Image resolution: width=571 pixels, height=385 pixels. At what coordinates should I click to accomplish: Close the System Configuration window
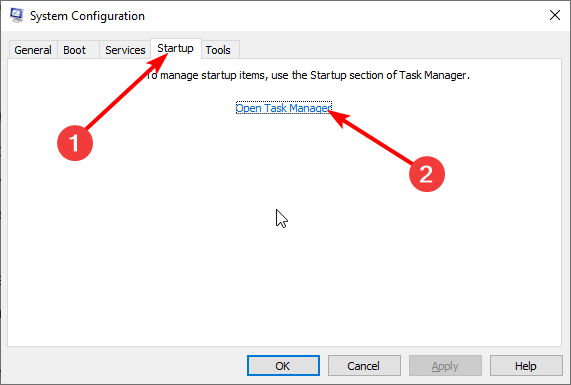555,15
